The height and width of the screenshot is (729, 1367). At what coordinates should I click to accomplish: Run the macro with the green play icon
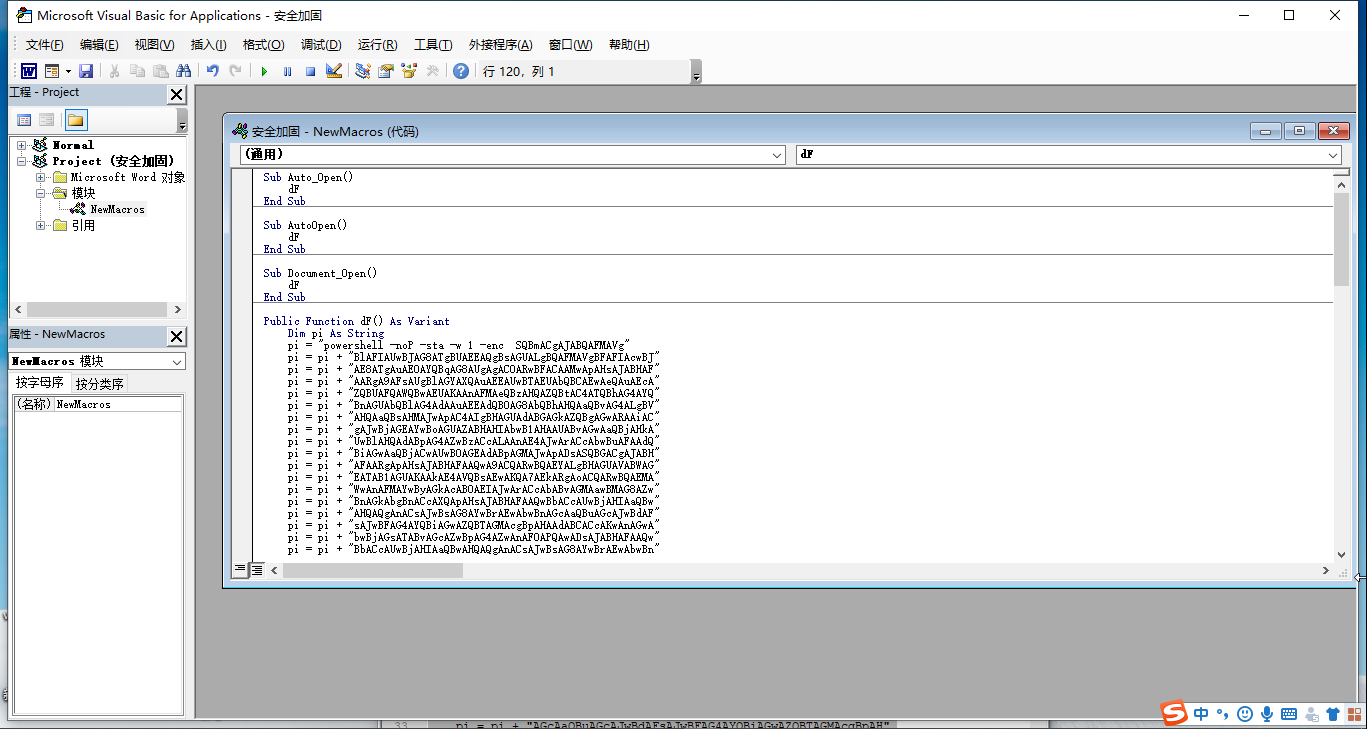point(264,71)
